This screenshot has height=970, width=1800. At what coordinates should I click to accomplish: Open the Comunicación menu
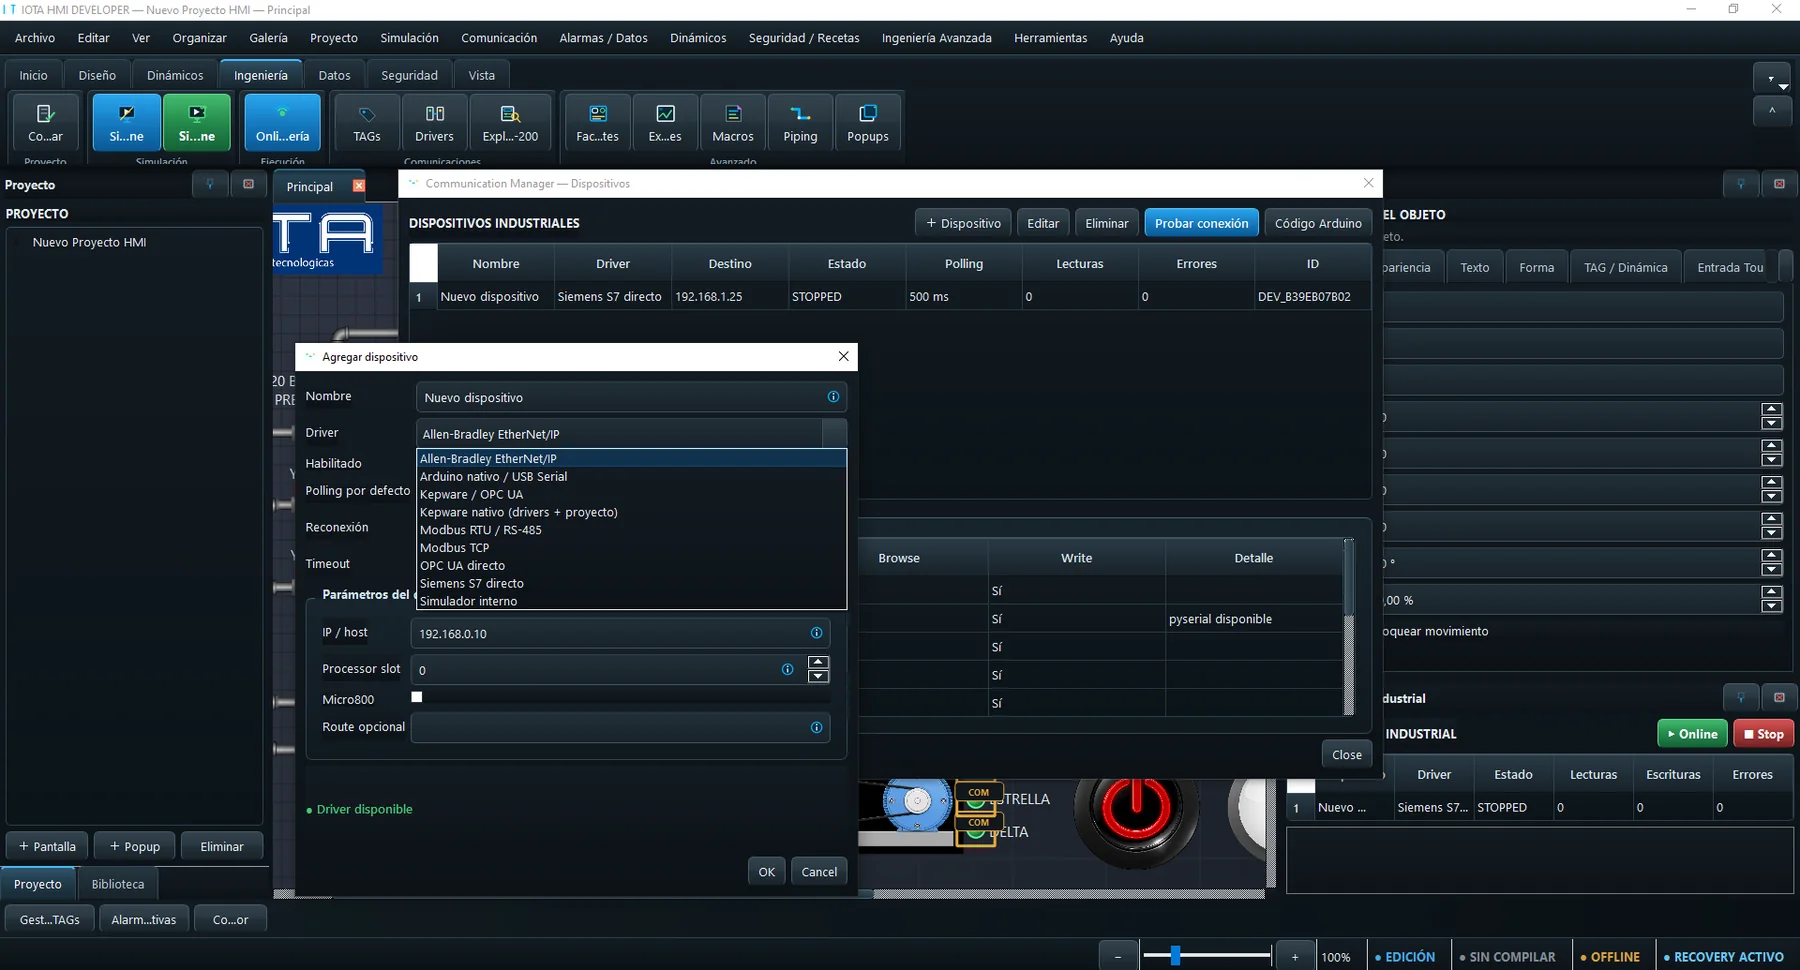click(499, 38)
